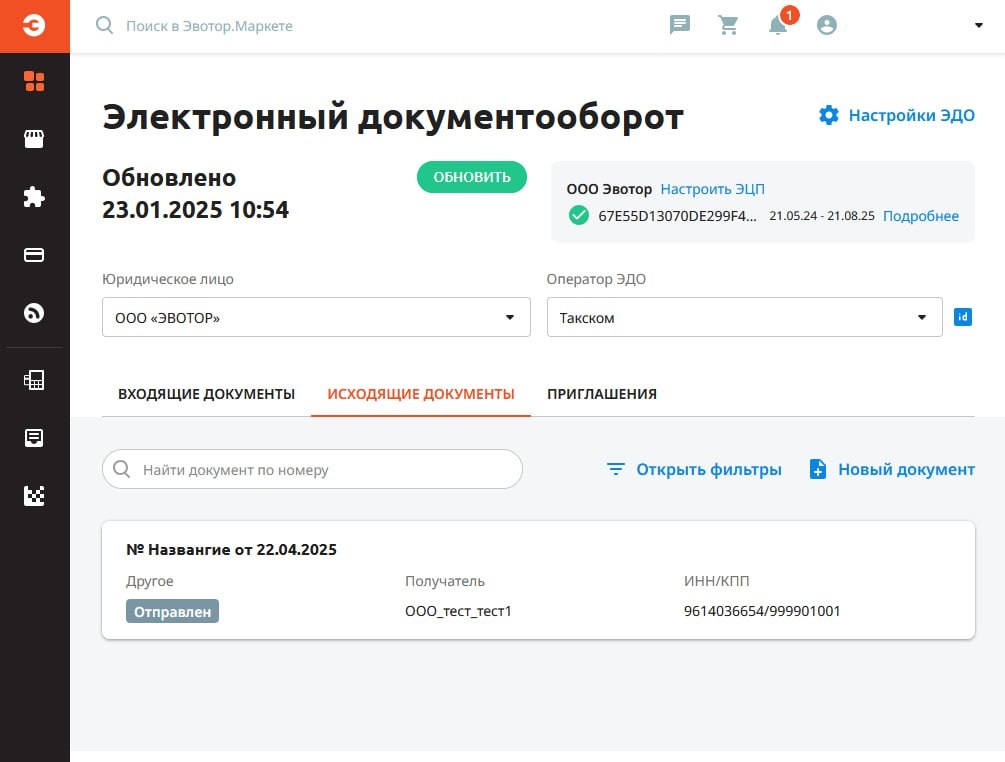This screenshot has height=762, width=1005.
Task: Open the Приглашения tab
Action: tap(602, 394)
